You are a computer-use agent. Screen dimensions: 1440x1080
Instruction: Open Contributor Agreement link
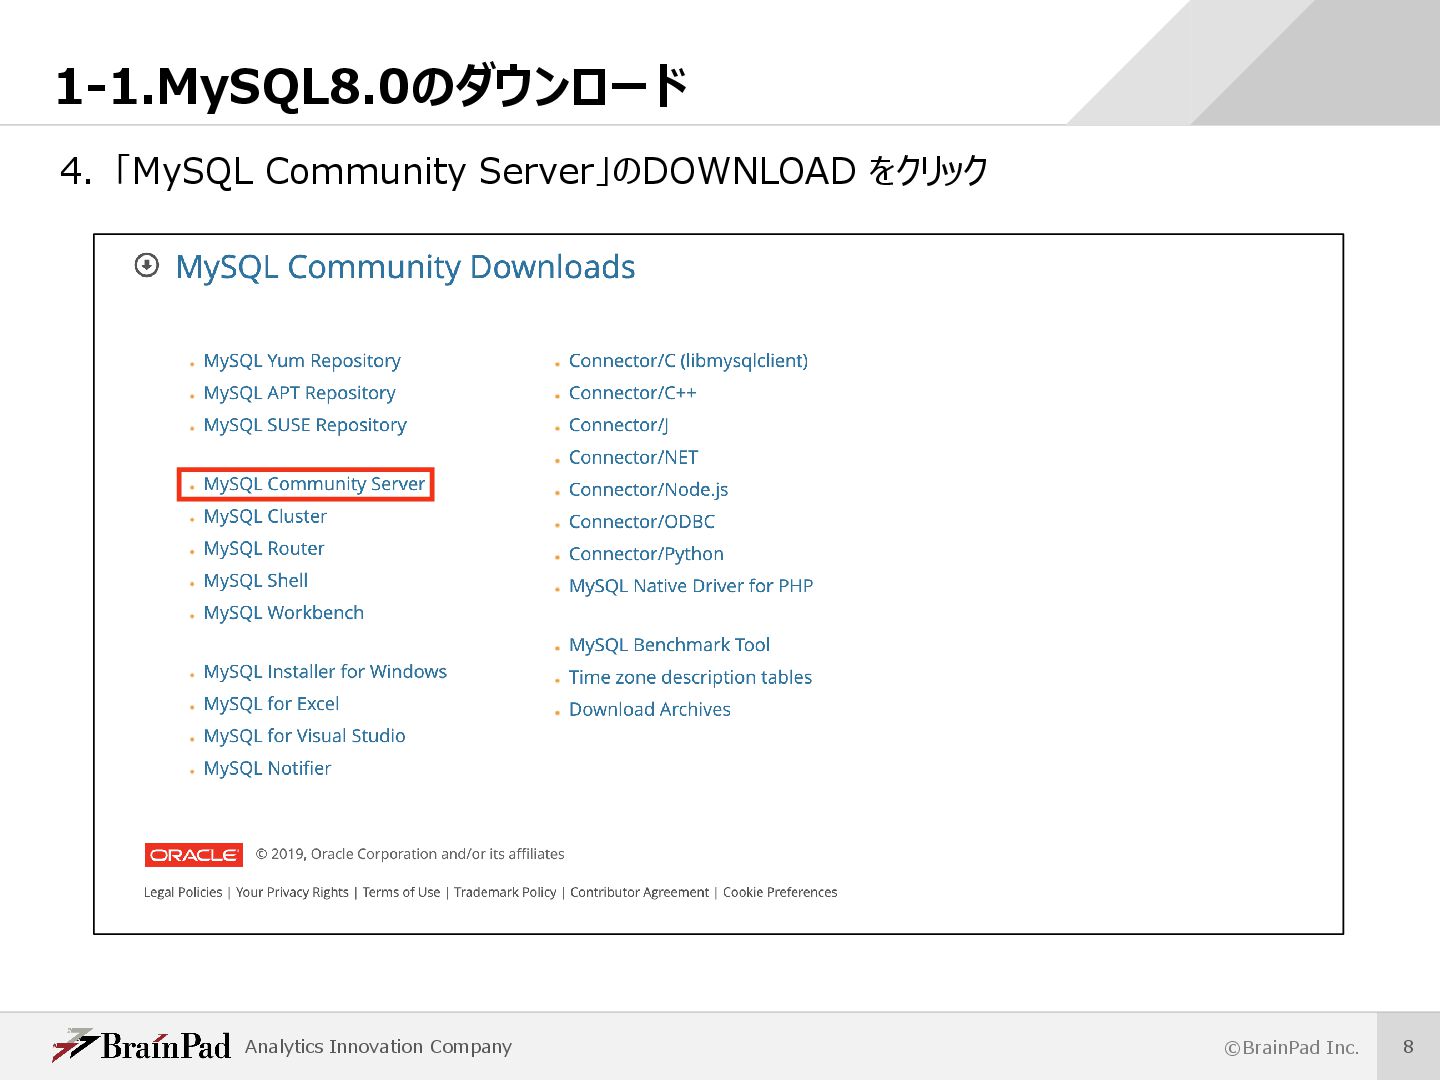tap(639, 892)
